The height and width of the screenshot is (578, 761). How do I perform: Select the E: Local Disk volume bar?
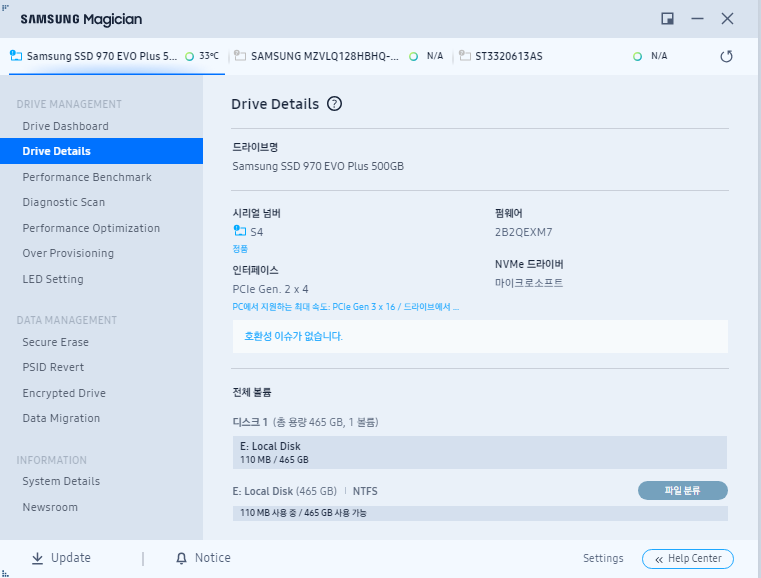[x=480, y=452]
